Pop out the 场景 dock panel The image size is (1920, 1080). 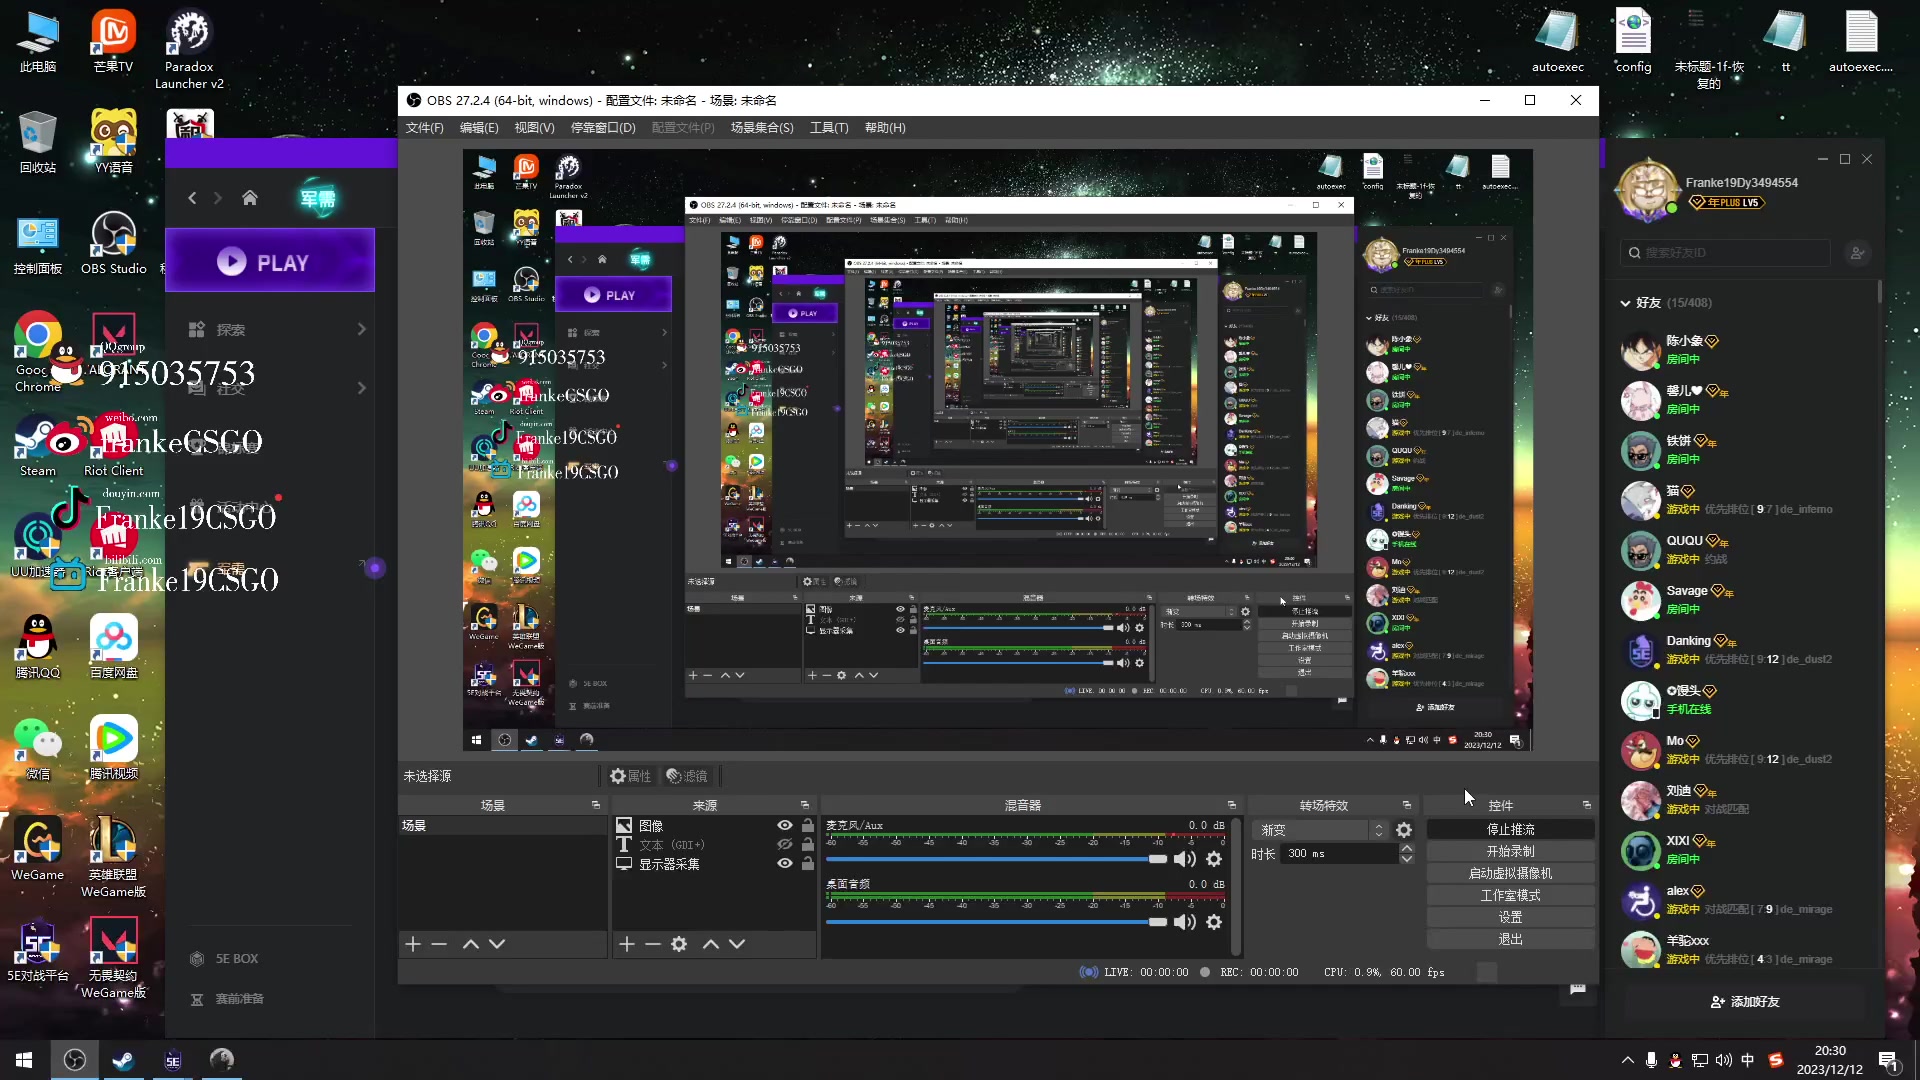[x=596, y=805]
